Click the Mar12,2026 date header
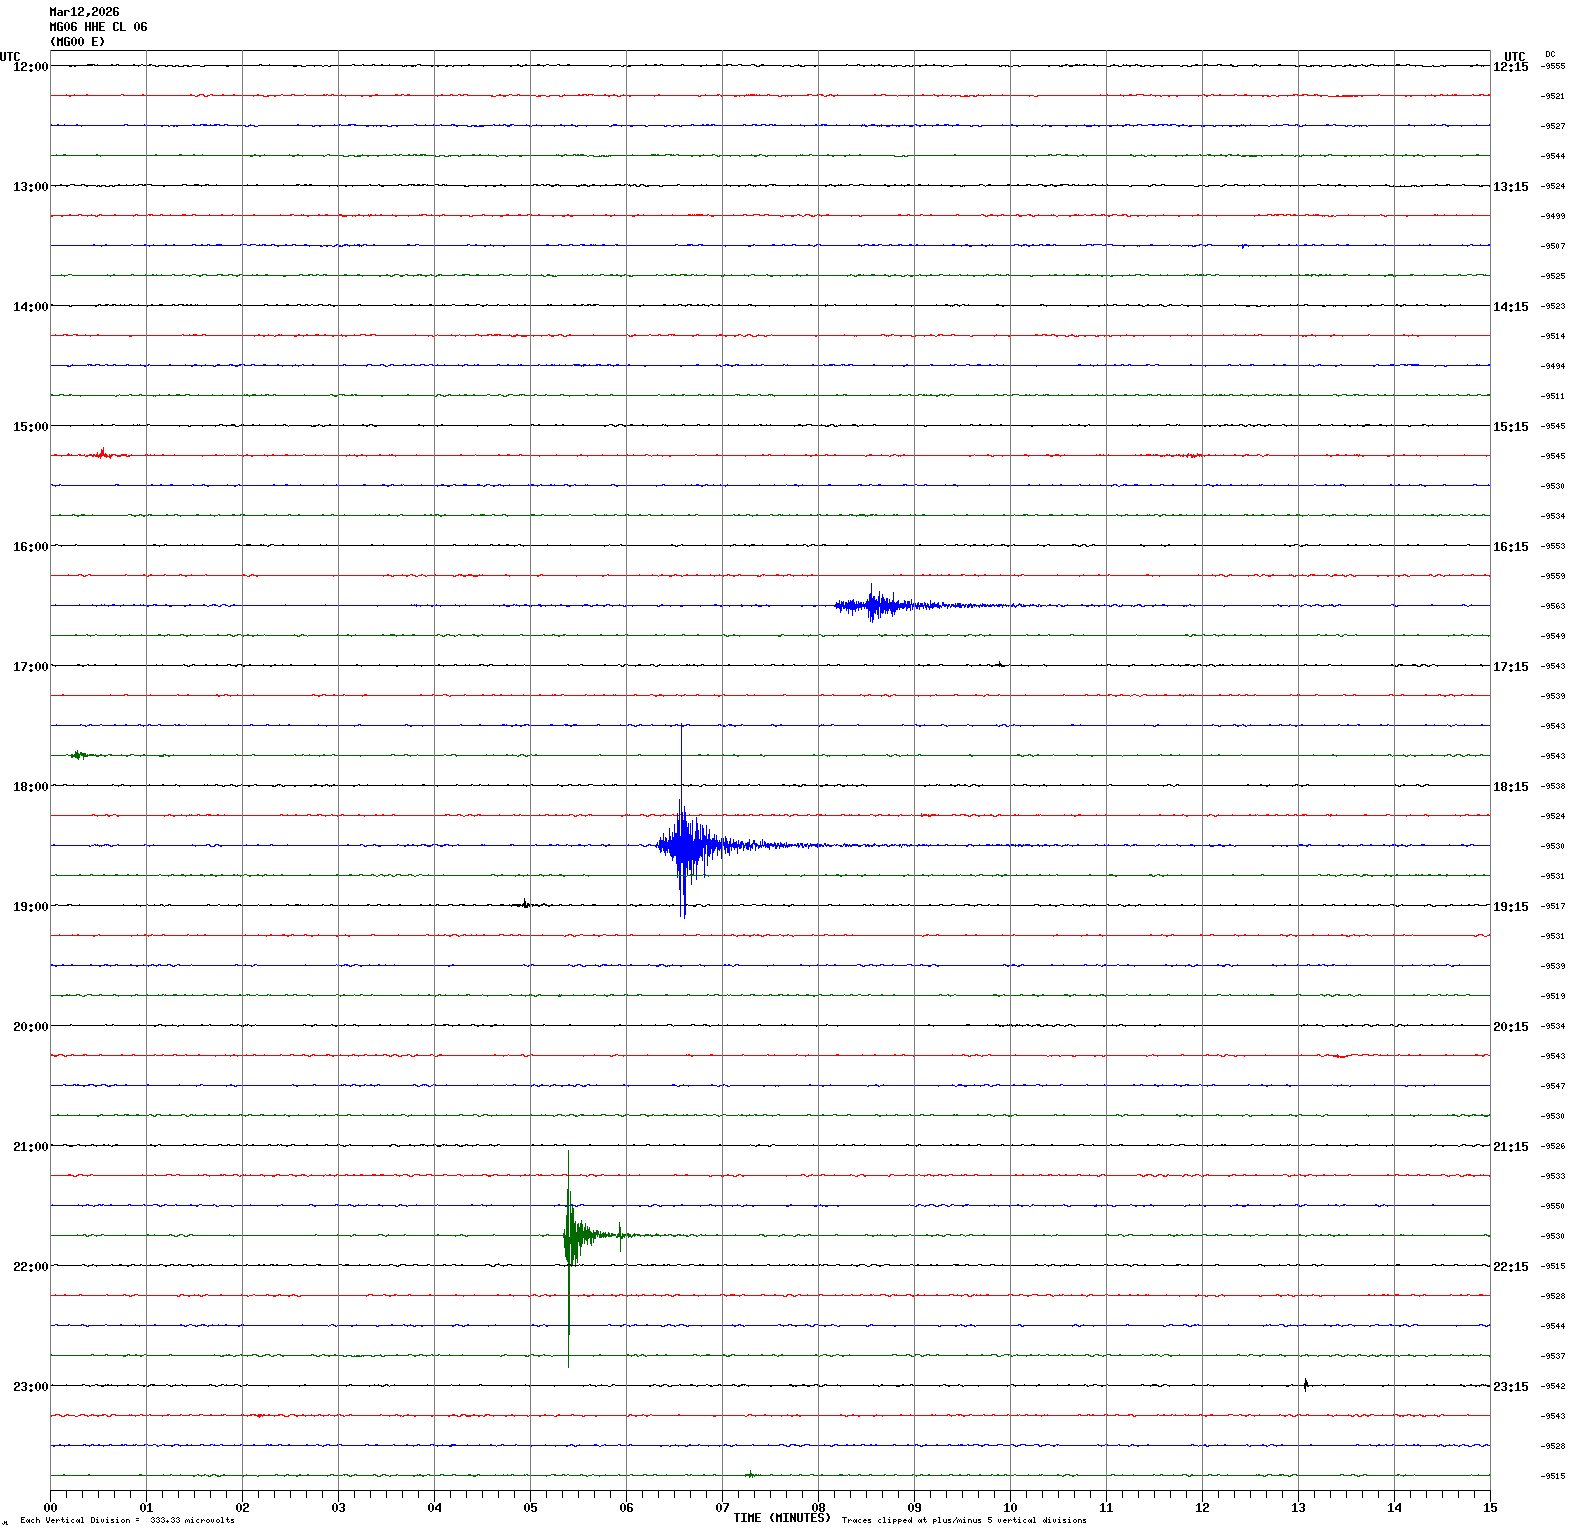 click(84, 12)
